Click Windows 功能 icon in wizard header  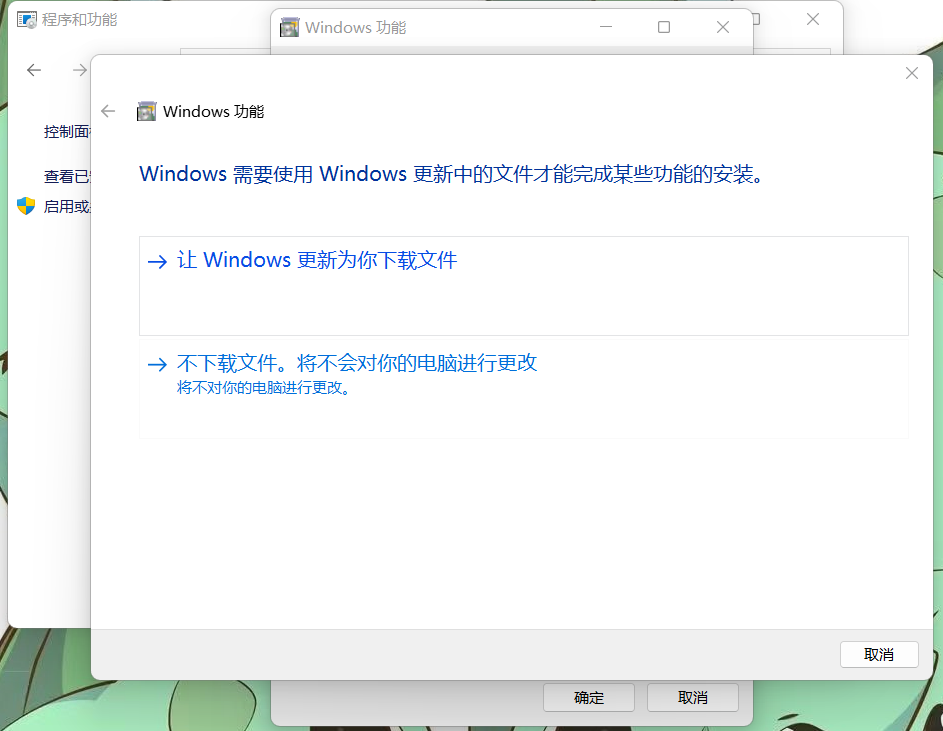pyautogui.click(x=146, y=111)
